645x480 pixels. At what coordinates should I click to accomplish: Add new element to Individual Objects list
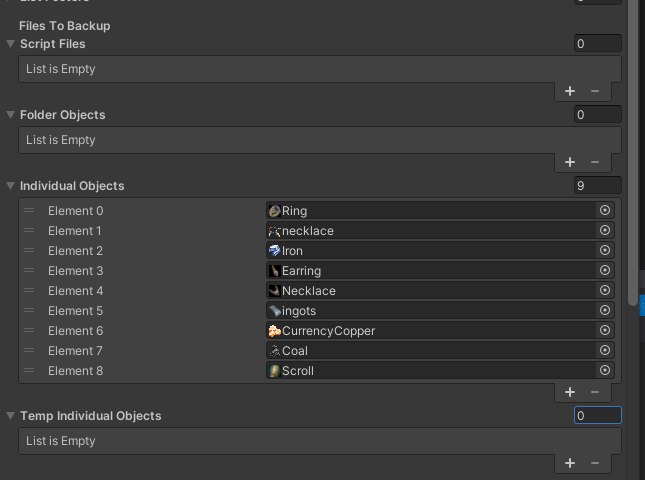pos(570,392)
